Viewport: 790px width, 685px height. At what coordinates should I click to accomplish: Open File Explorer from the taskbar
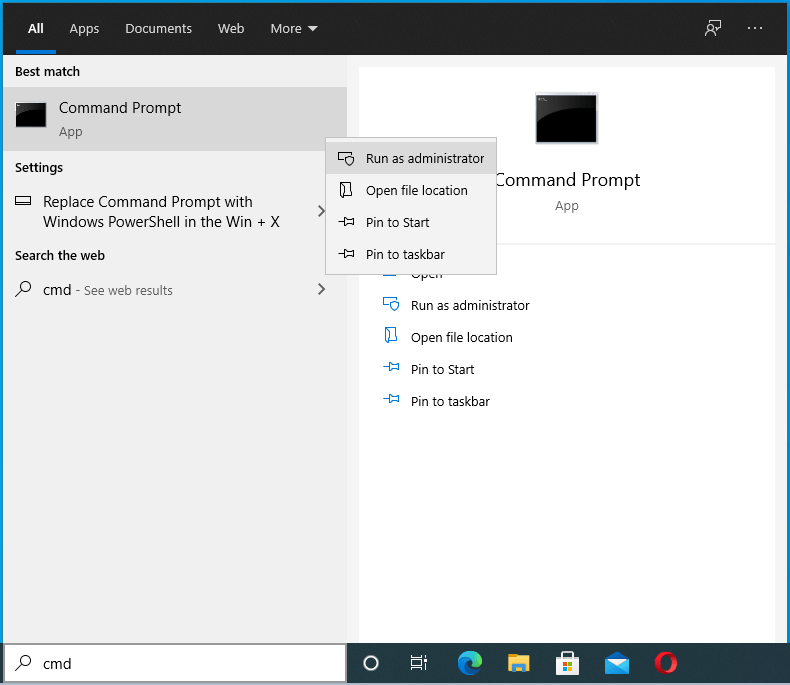pyautogui.click(x=518, y=663)
